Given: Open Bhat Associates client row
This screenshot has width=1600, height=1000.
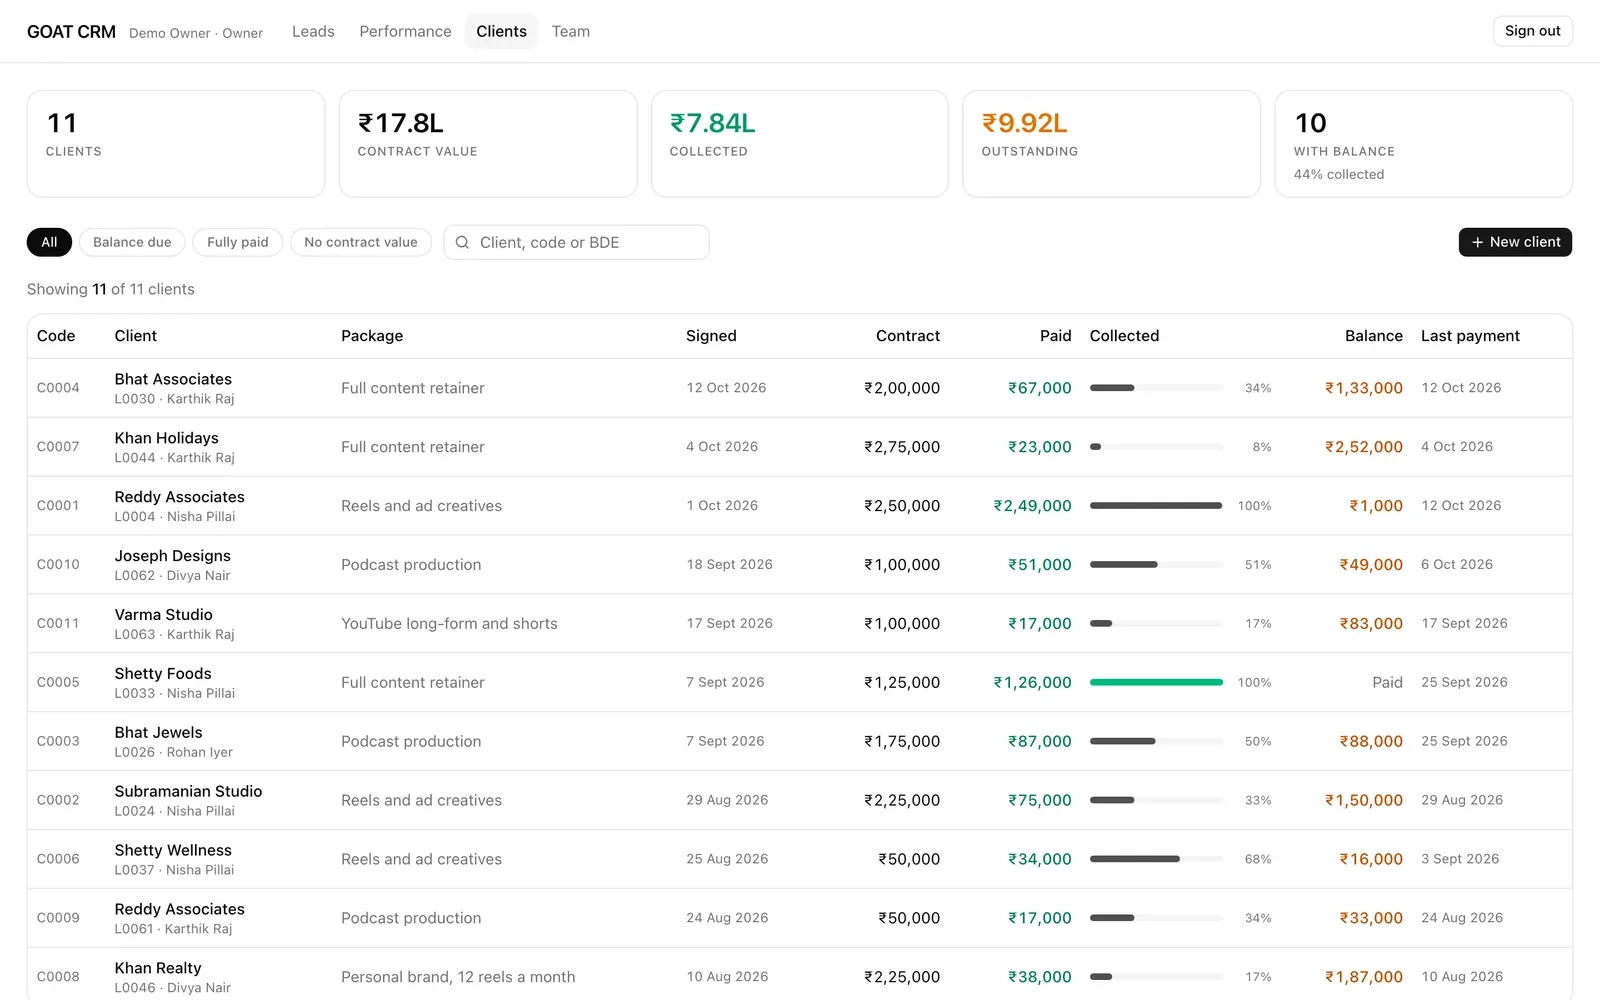Looking at the screenshot, I should point(799,388).
